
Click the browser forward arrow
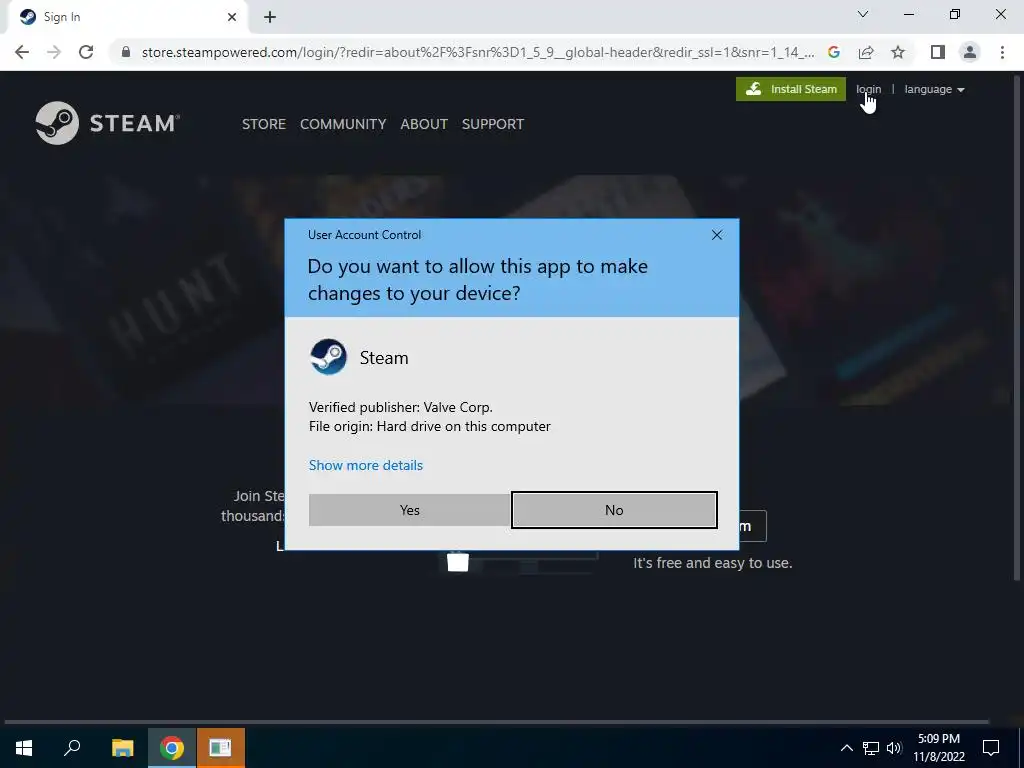pos(54,52)
